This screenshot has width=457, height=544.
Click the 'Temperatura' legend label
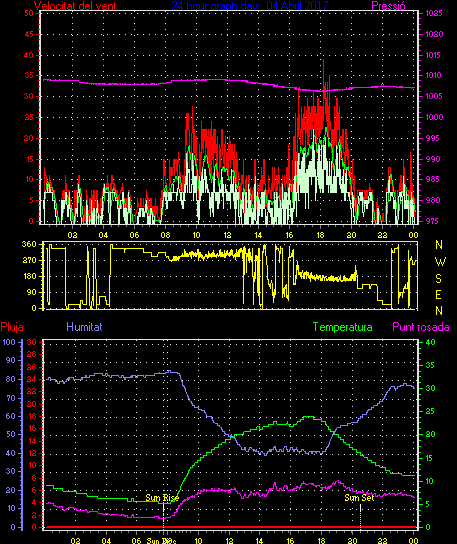click(x=342, y=327)
